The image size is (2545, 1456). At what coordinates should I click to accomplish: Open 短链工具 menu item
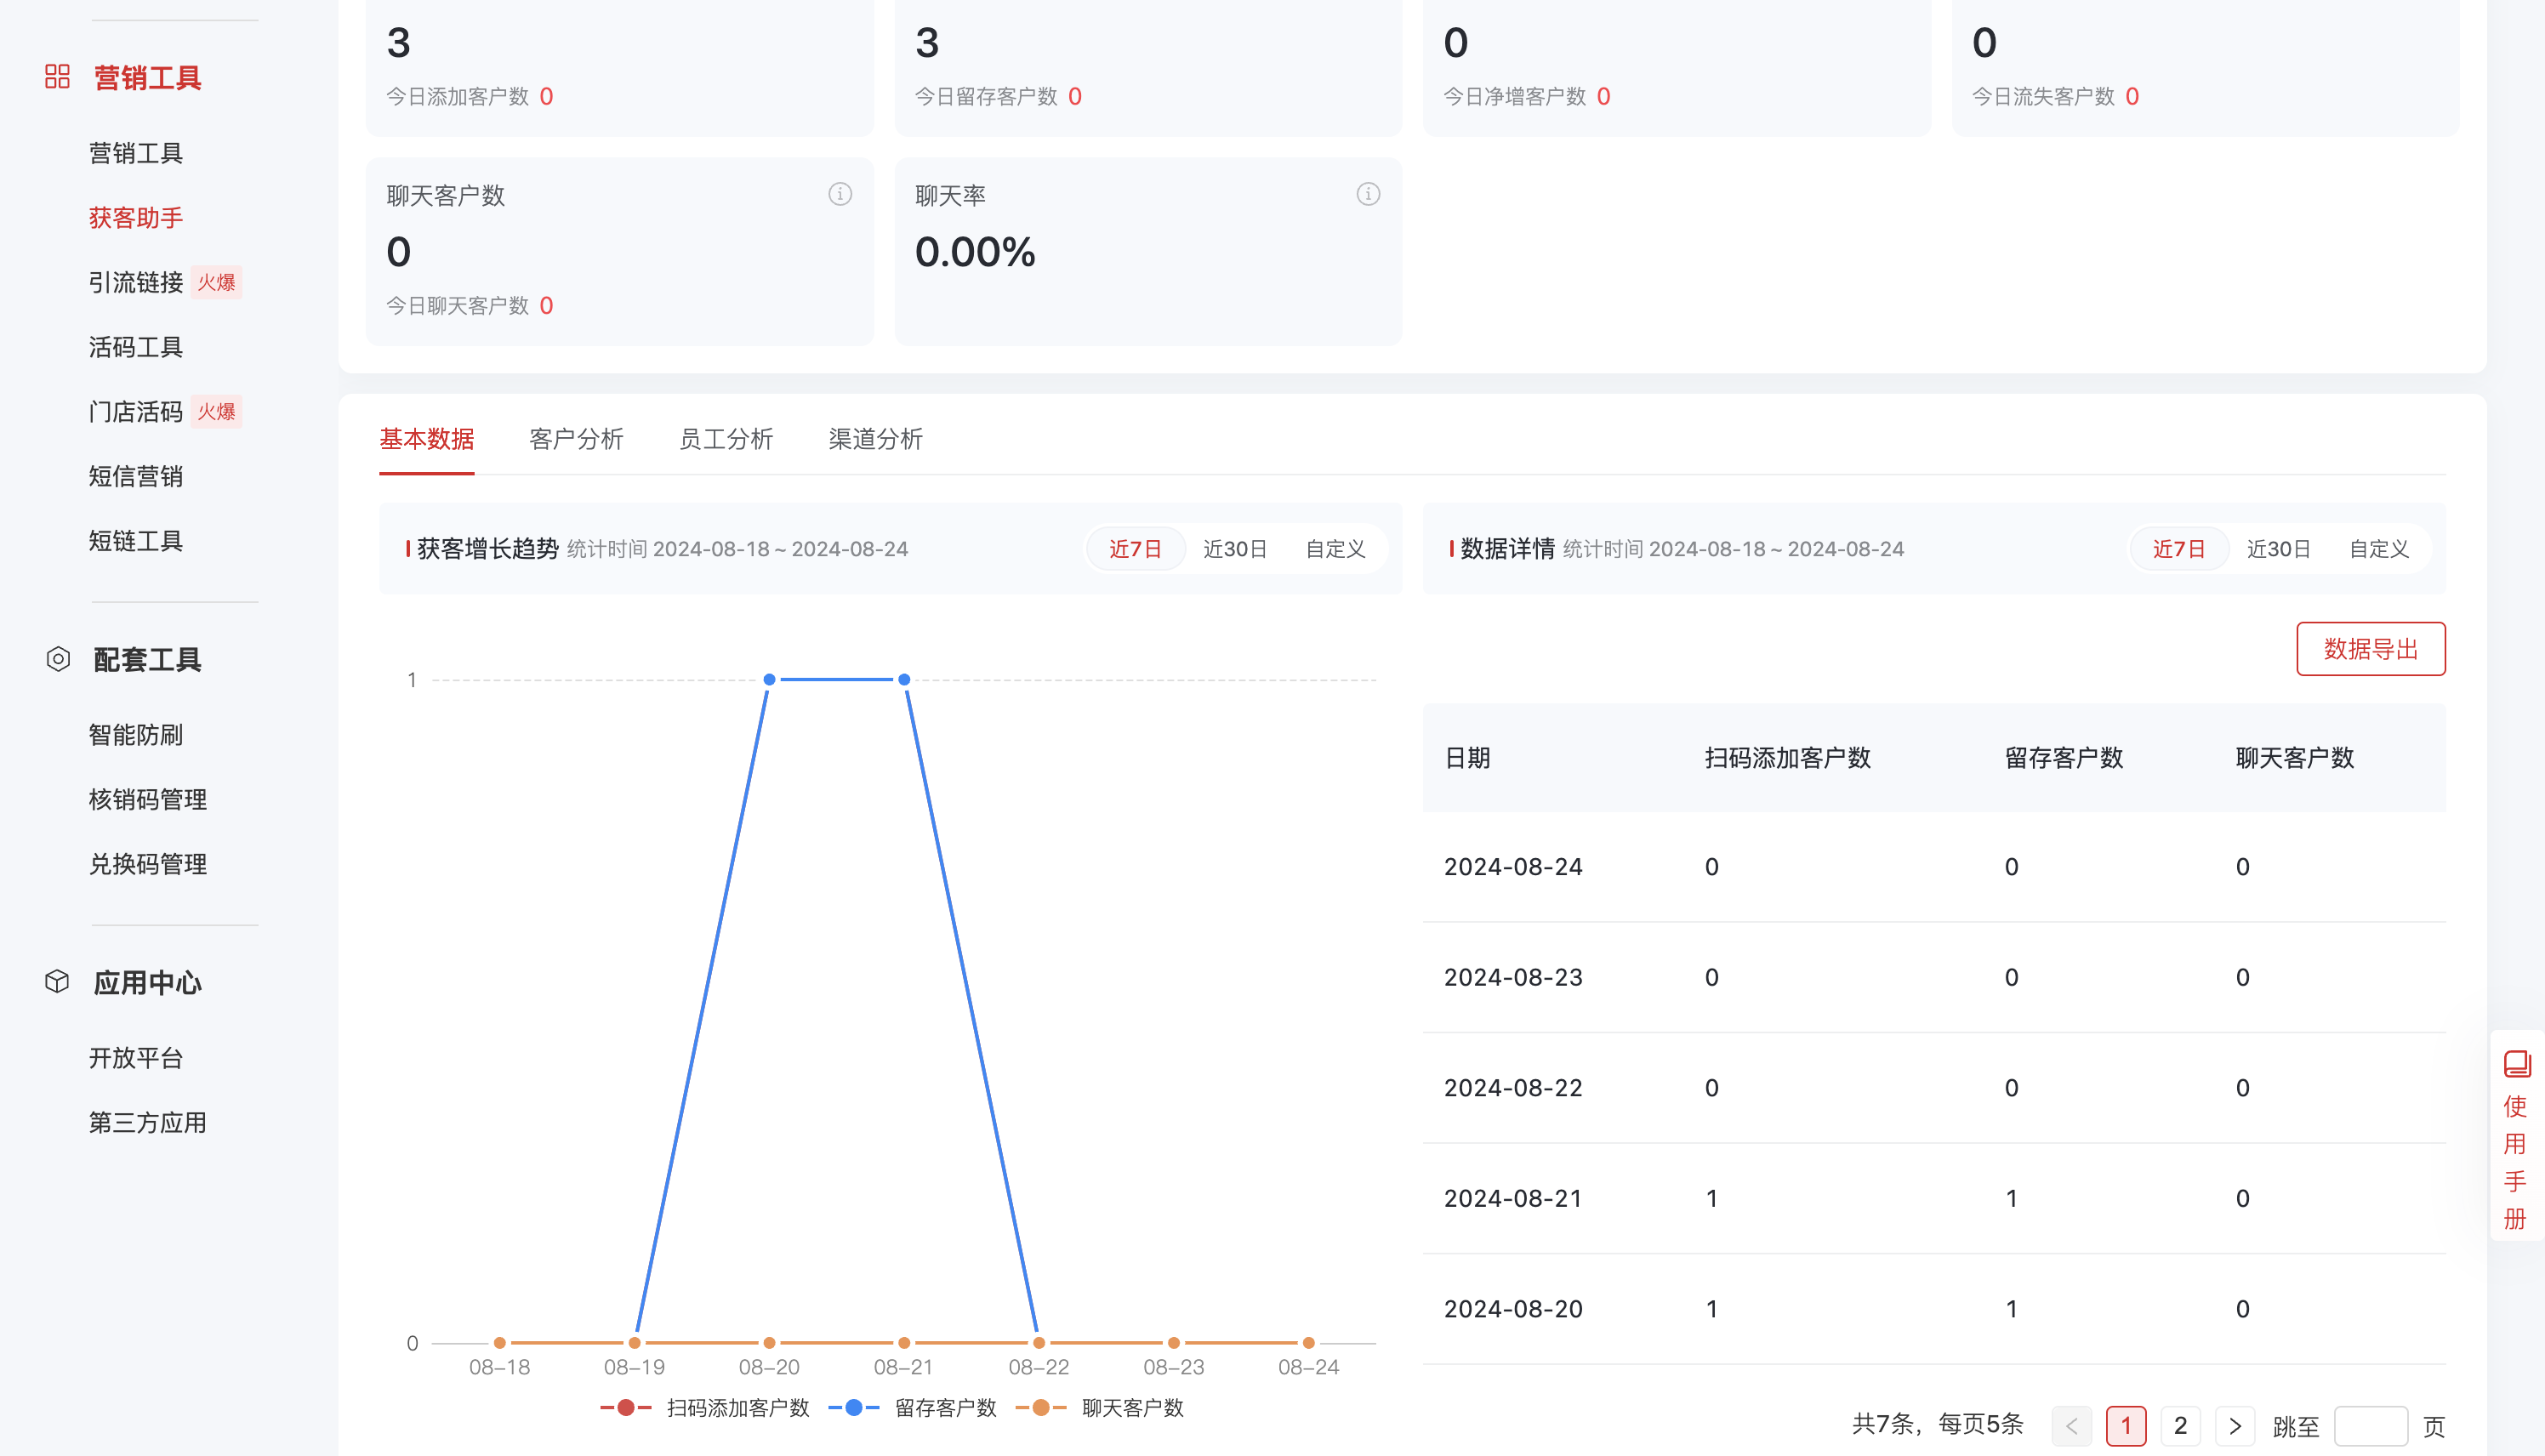coord(136,541)
